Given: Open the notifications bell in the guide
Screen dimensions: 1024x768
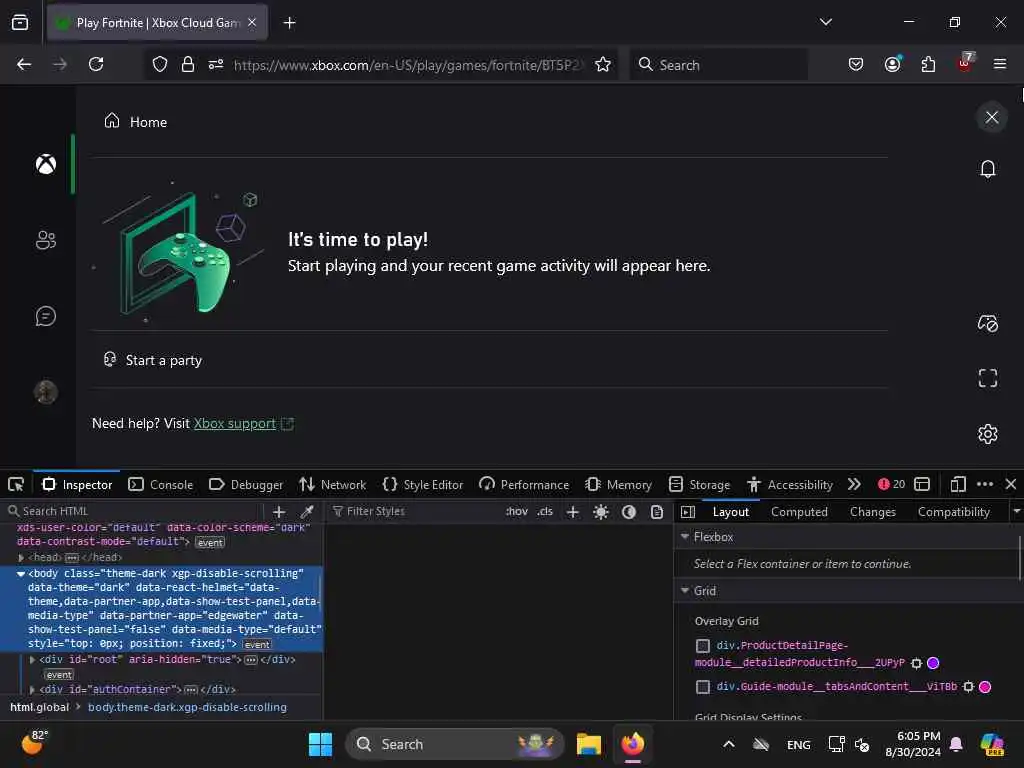Looking at the screenshot, I should 987,169.
